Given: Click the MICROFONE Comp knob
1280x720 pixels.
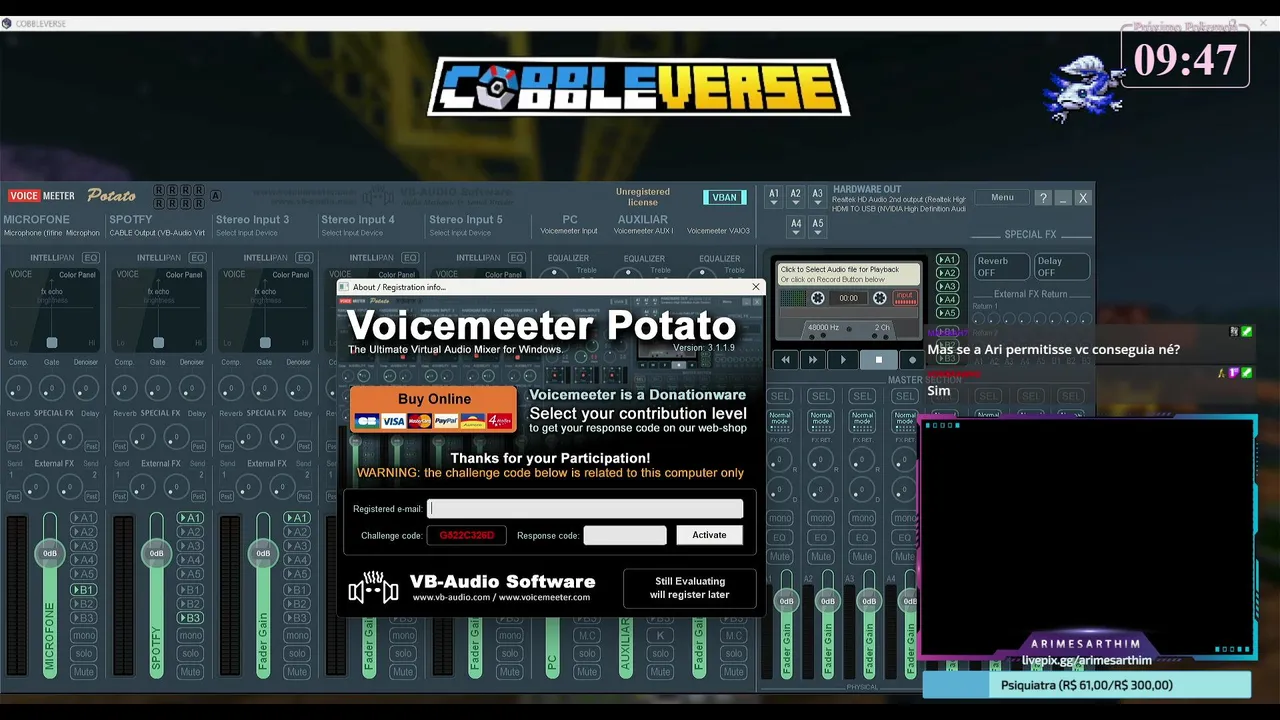Looking at the screenshot, I should 17,388.
